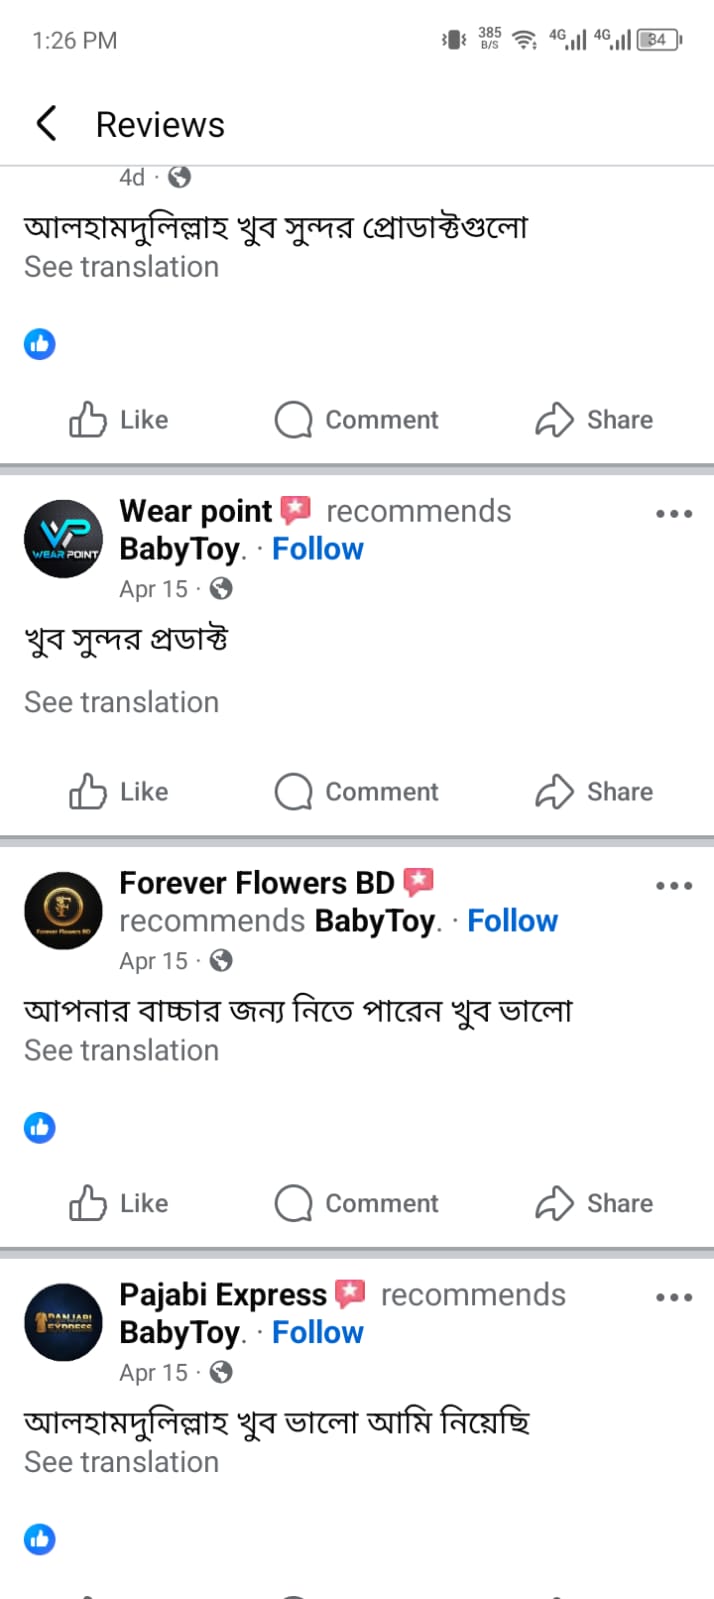This screenshot has width=714, height=1599.
Task: Open Pajabi Express profile picture
Action: (x=63, y=1322)
